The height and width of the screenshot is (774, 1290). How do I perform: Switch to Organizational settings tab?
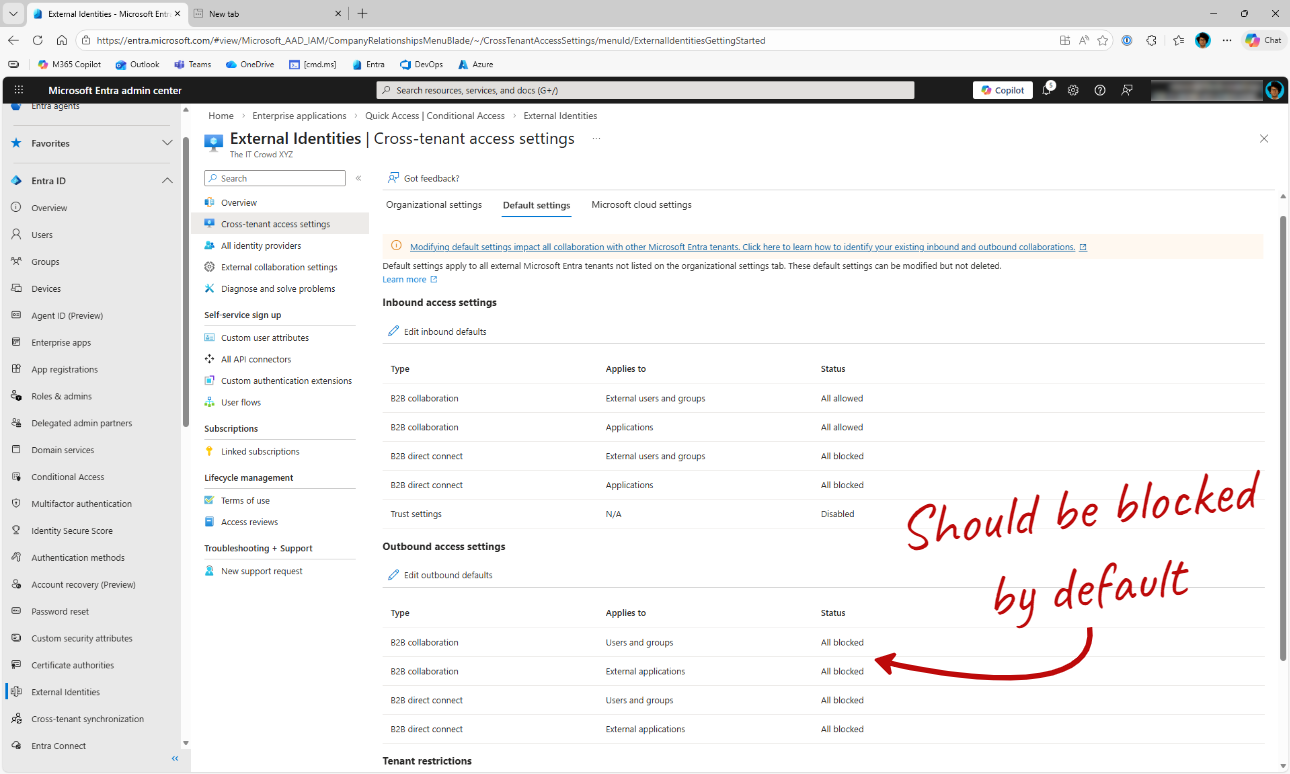[x=434, y=205]
